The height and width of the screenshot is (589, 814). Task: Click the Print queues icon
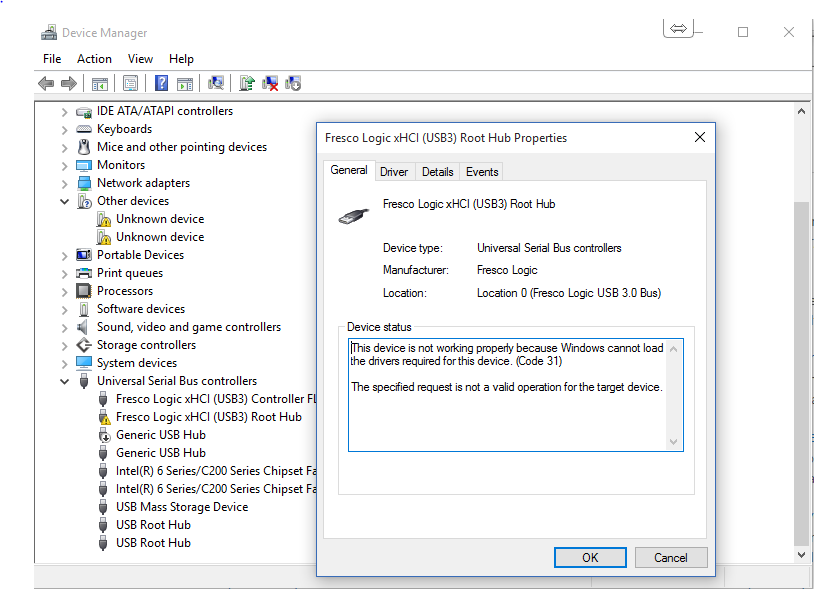click(x=84, y=273)
